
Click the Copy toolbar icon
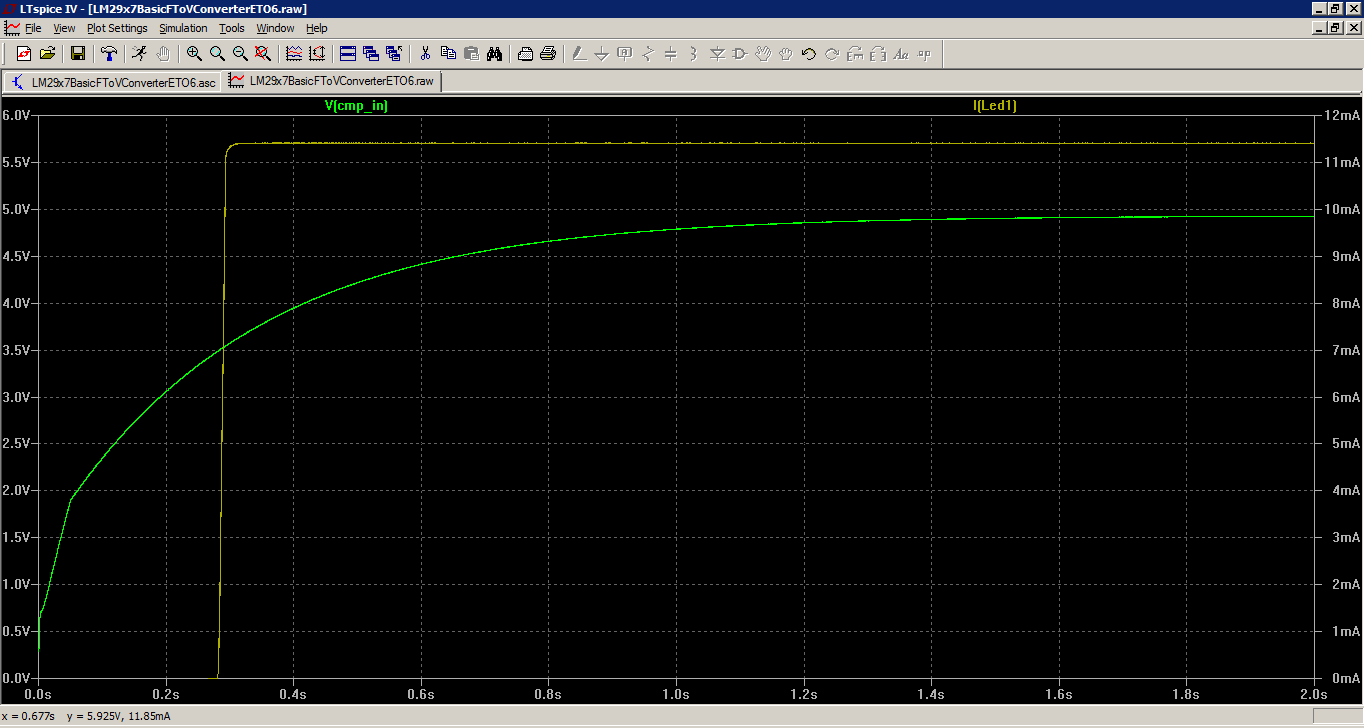(x=448, y=53)
